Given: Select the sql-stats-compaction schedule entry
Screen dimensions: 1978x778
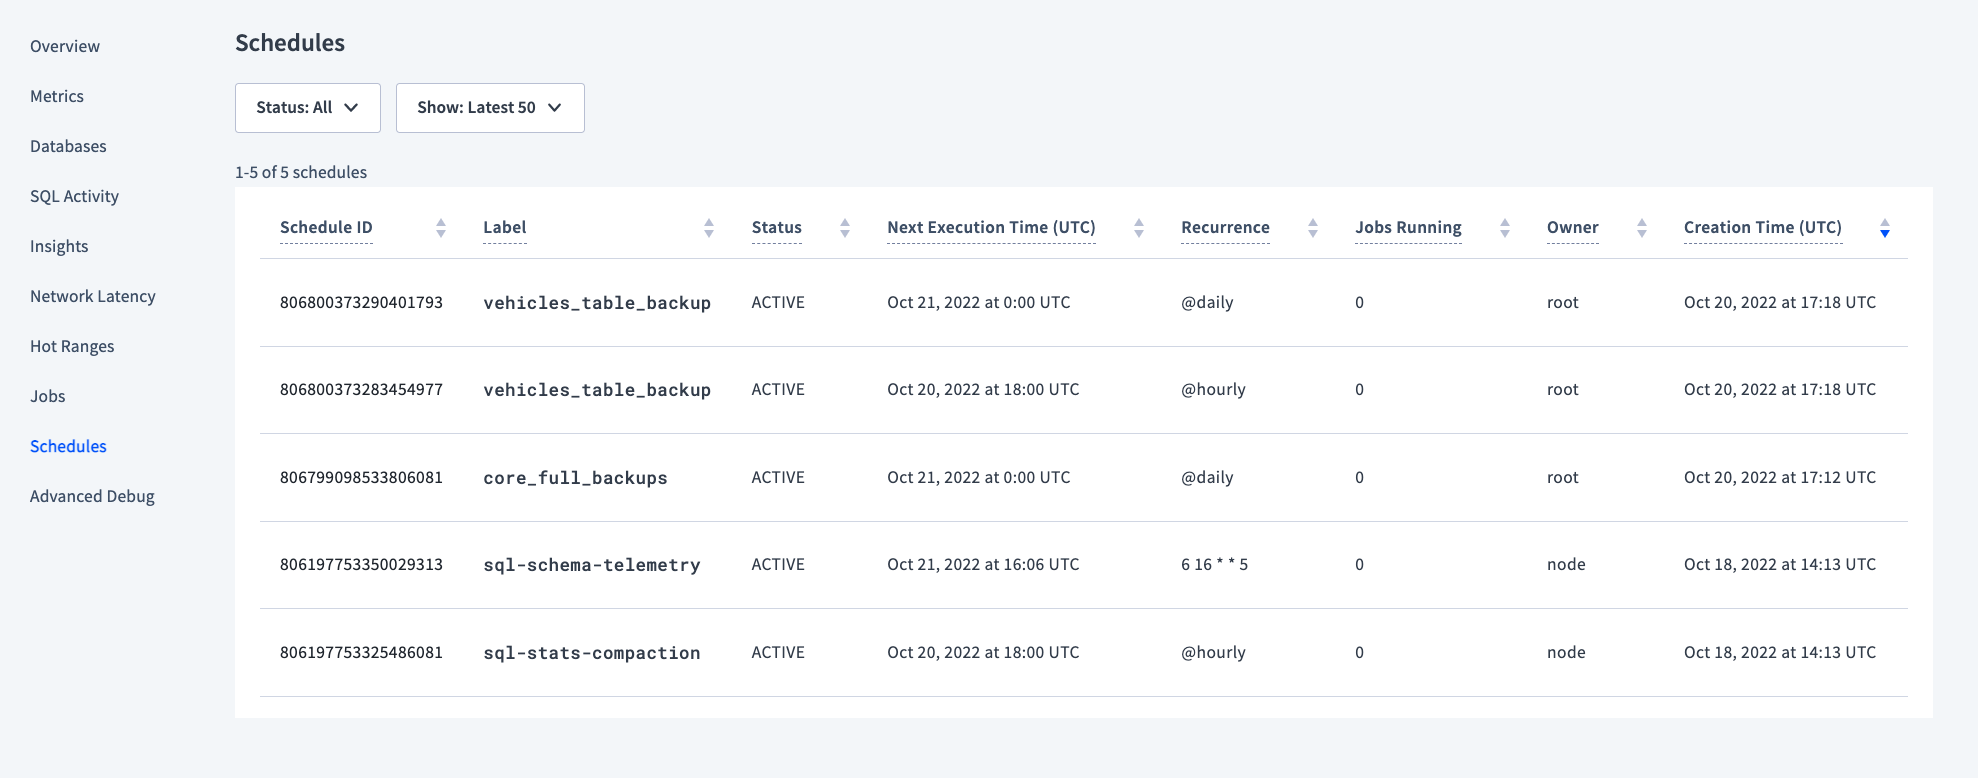Looking at the screenshot, I should point(591,653).
